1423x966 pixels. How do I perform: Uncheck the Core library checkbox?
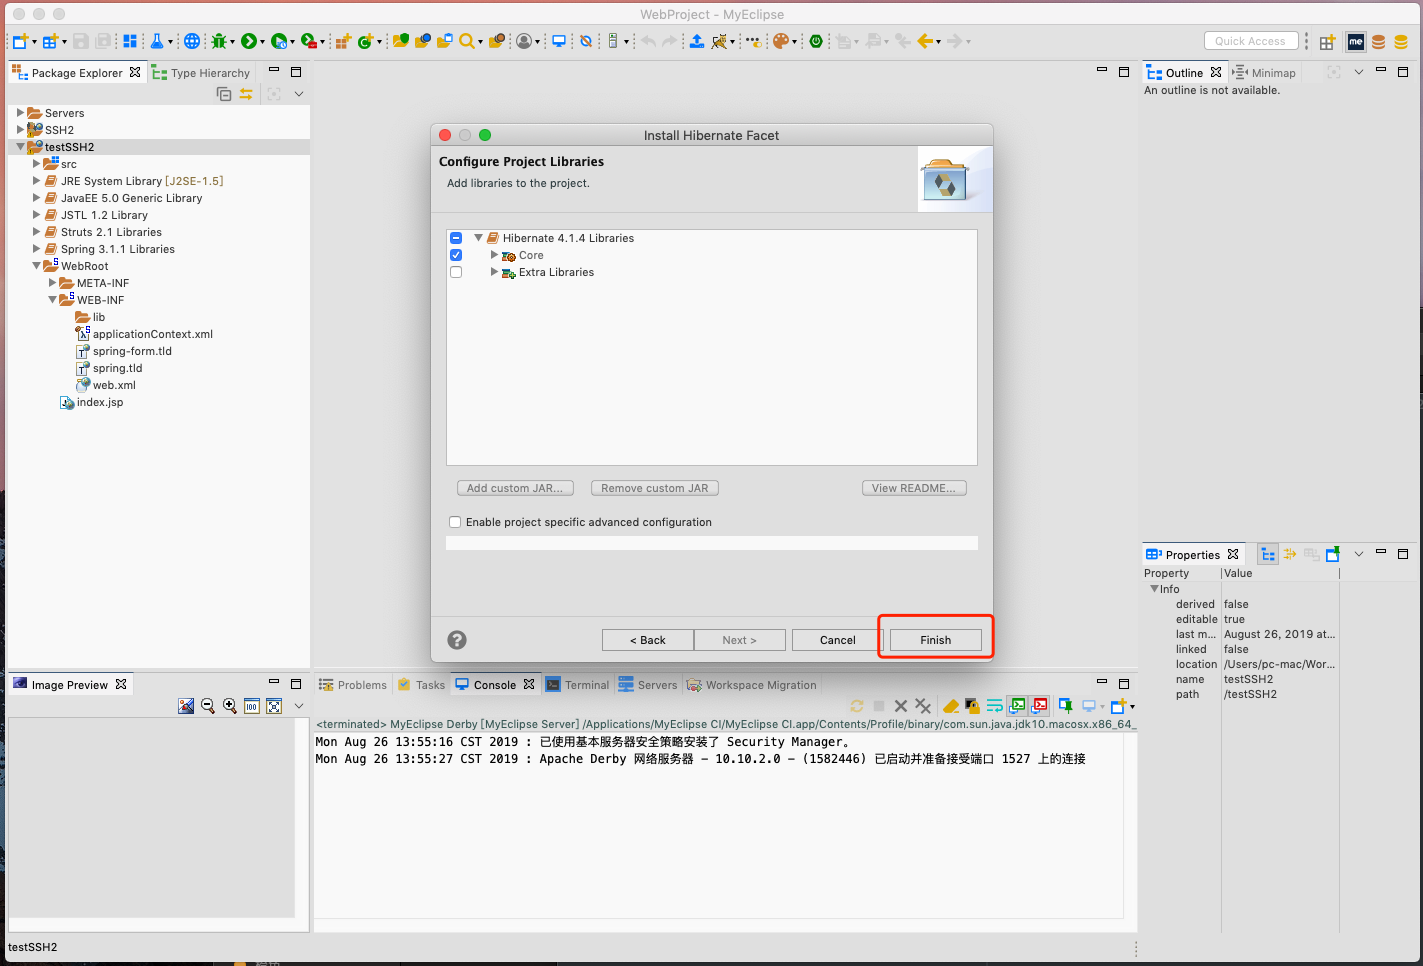coord(456,255)
